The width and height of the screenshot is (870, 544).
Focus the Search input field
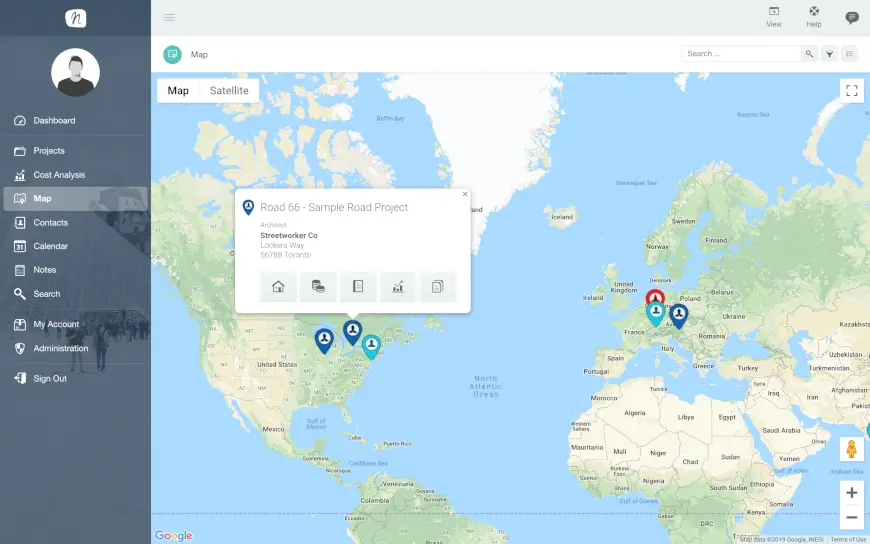(741, 54)
